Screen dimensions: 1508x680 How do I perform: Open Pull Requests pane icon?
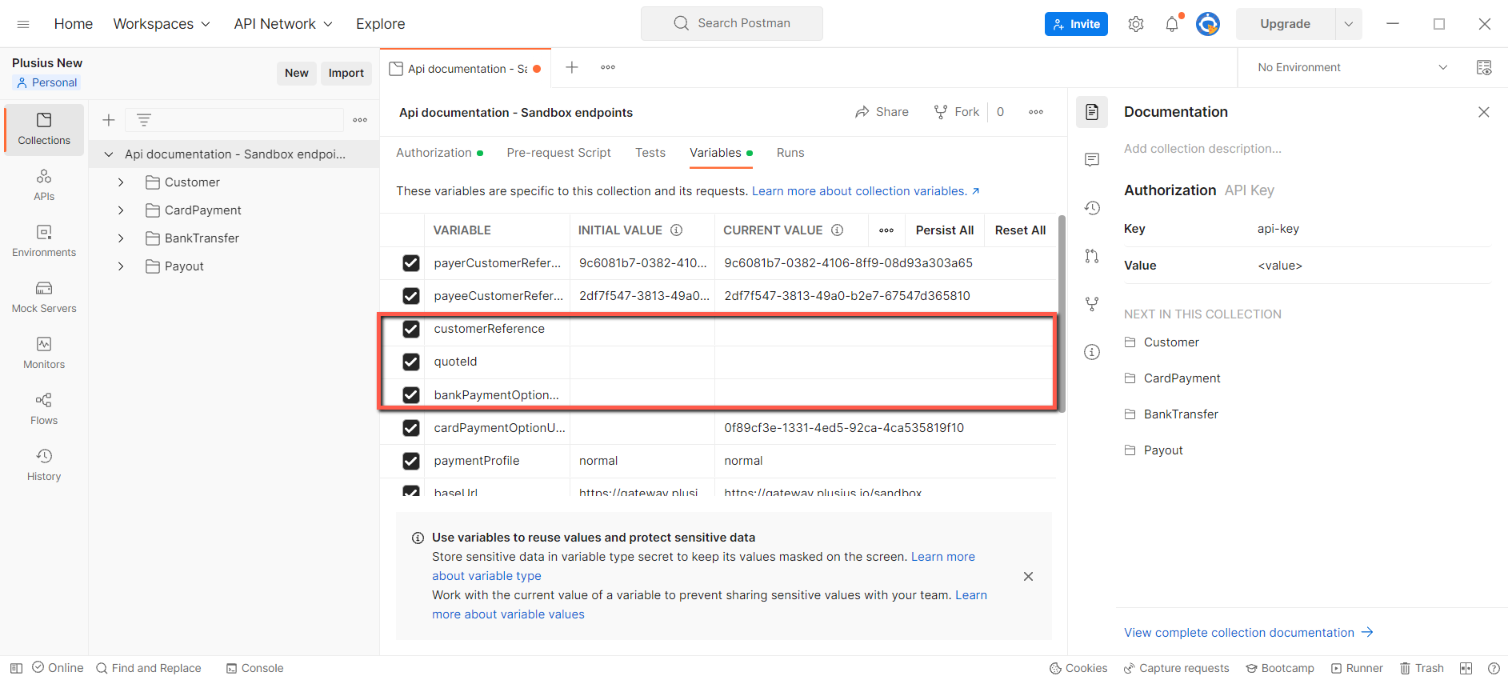(x=1092, y=256)
